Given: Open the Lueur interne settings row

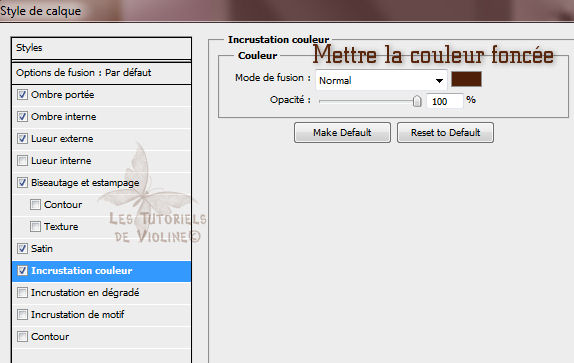Looking at the screenshot, I should pyautogui.click(x=101, y=161).
